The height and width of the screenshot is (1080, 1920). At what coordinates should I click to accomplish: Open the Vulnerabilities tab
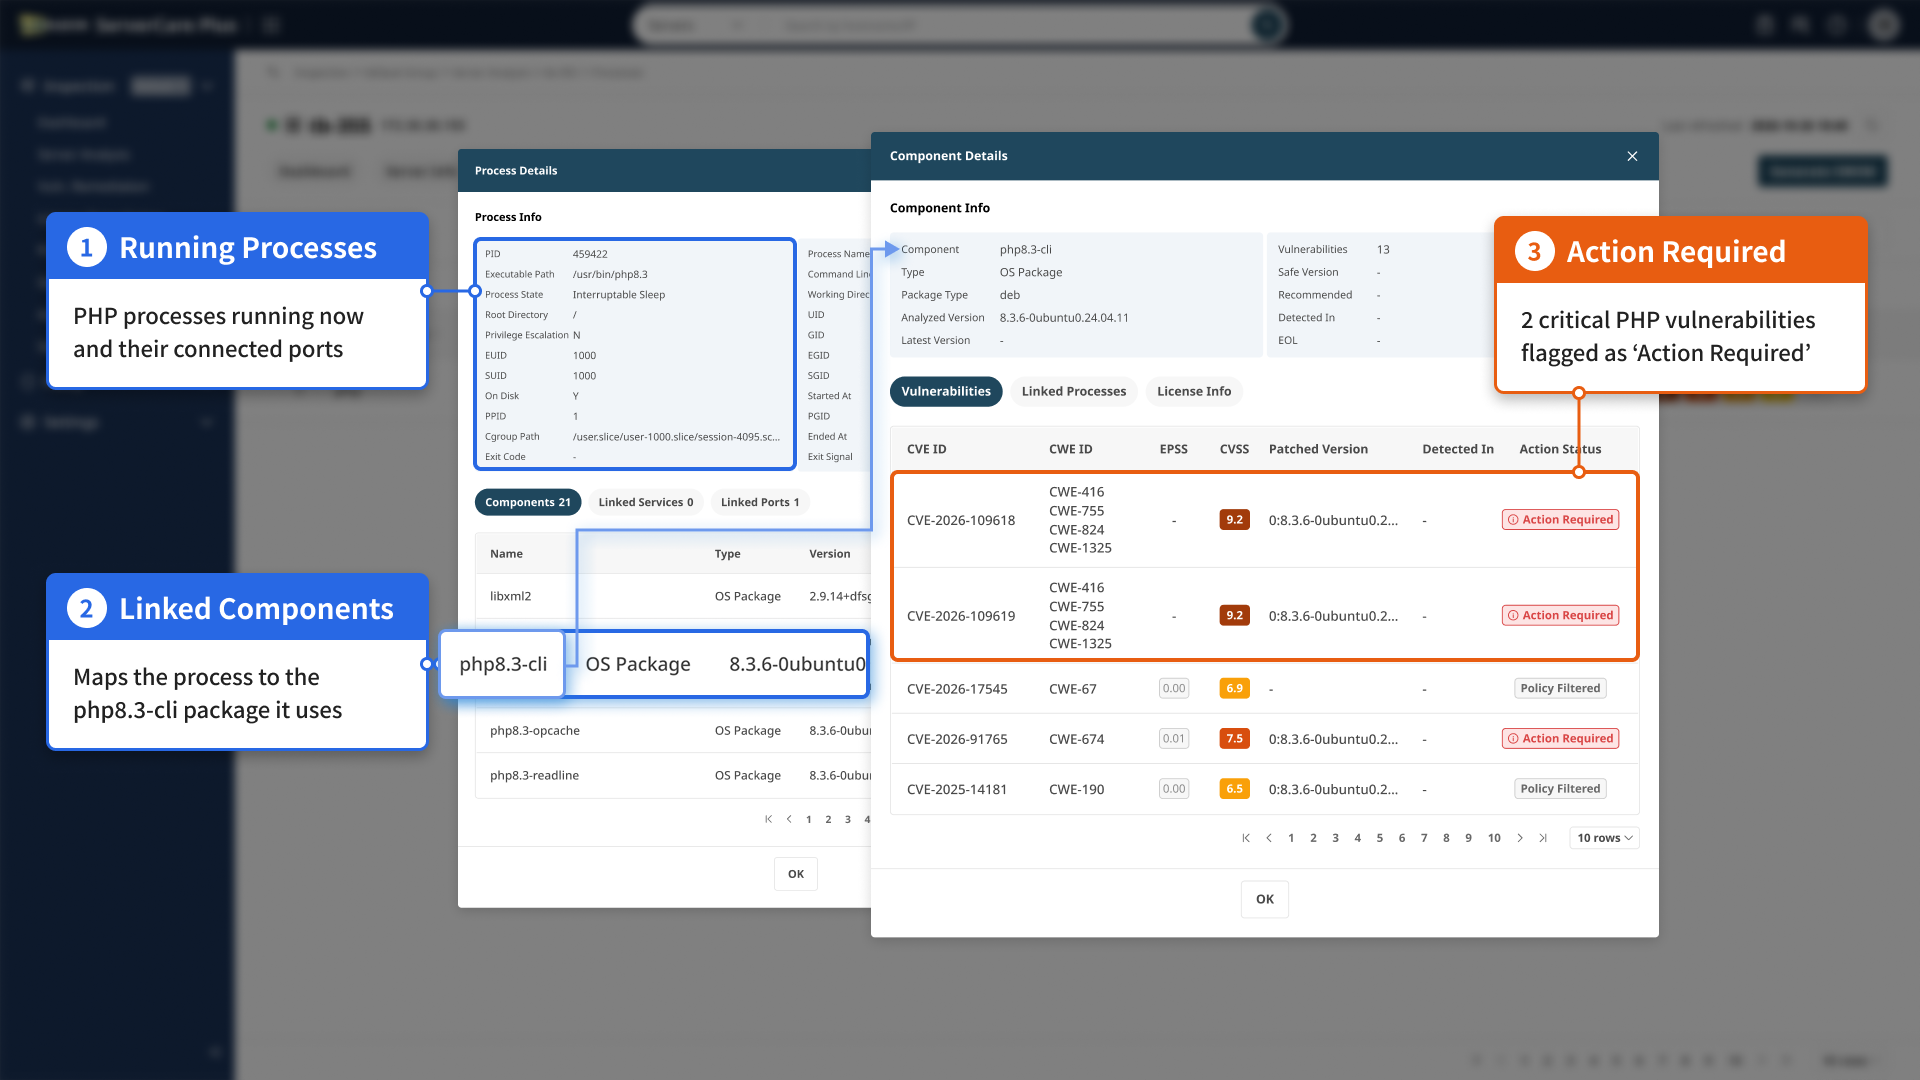[x=945, y=391]
